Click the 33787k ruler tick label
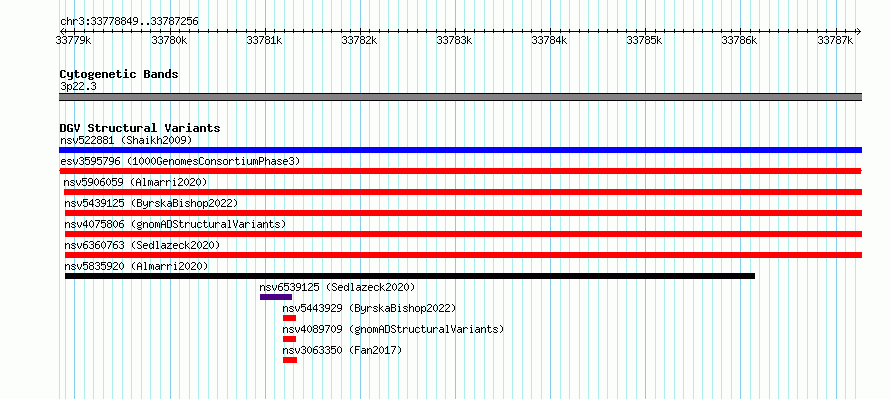Image resolution: width=890 pixels, height=399 pixels. pos(835,40)
